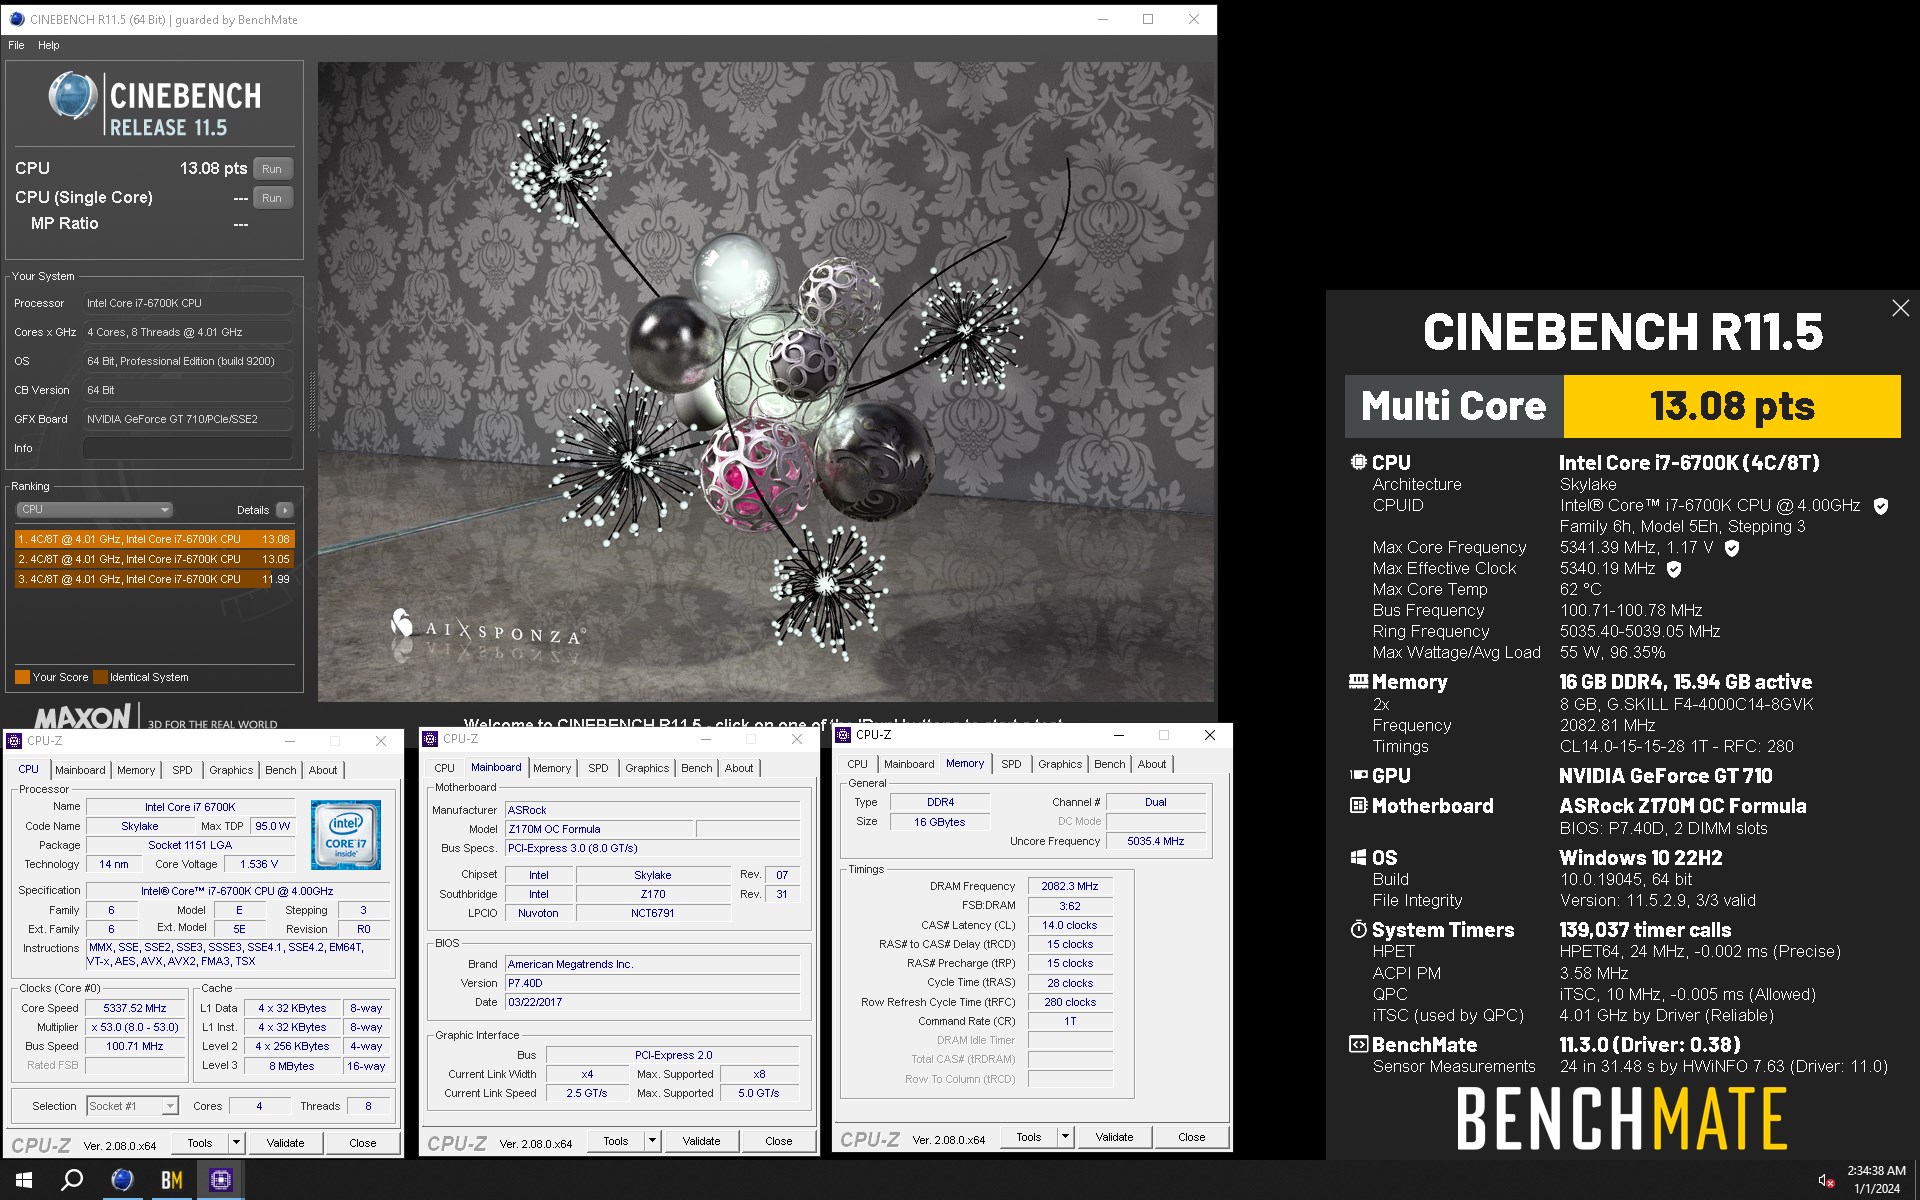Open Ranking CPU dropdown
This screenshot has width=1920, height=1200.
point(95,510)
